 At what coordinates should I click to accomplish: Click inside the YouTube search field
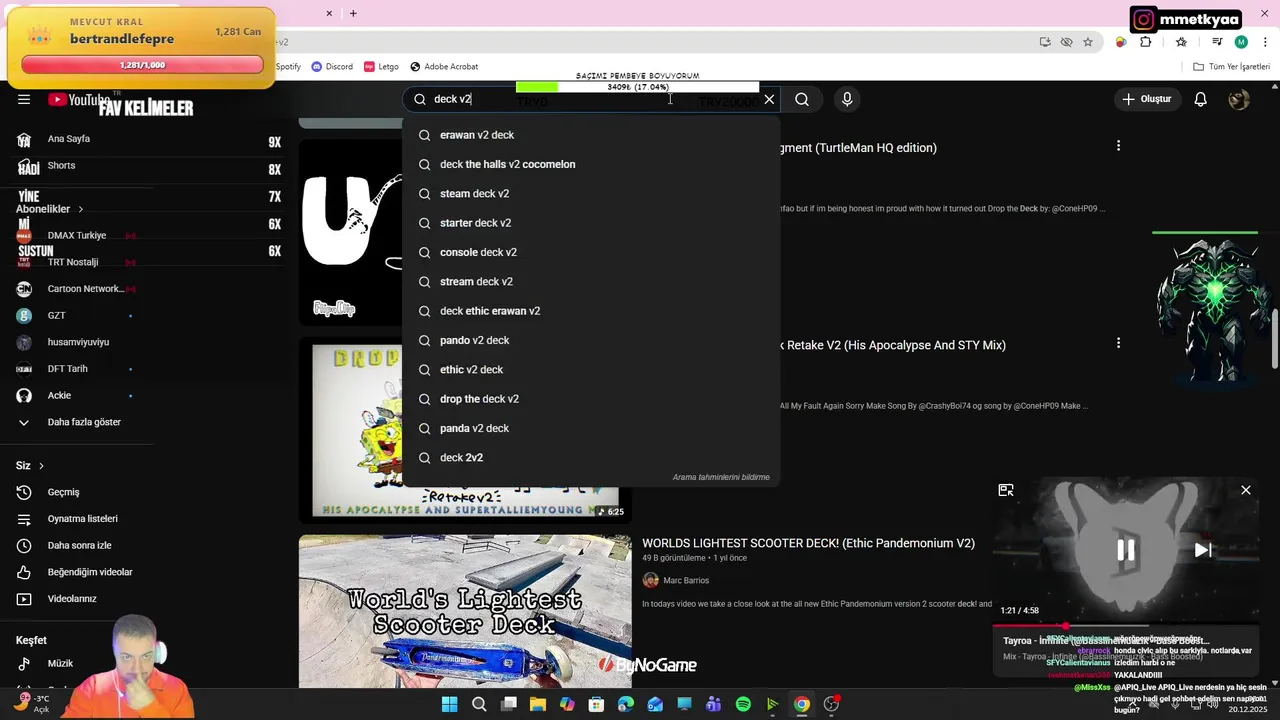pyautogui.click(x=590, y=99)
